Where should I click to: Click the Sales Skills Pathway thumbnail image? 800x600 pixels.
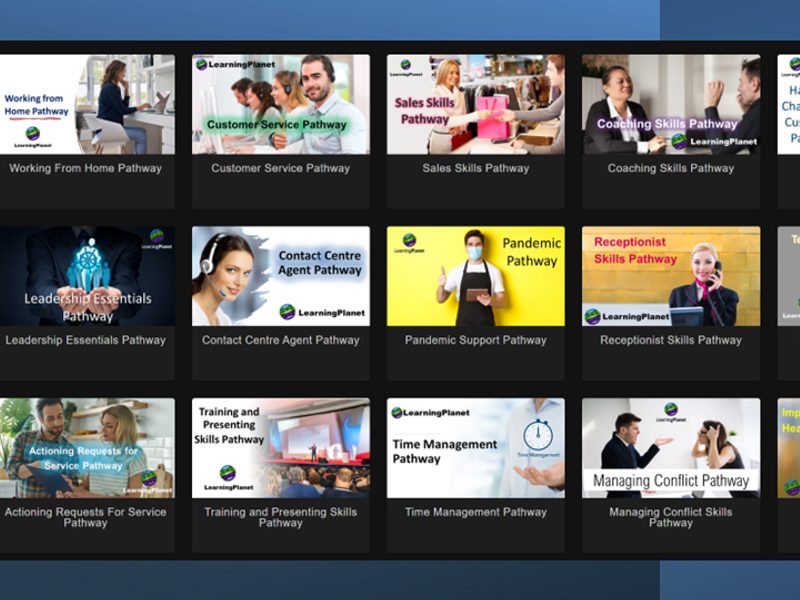475,104
